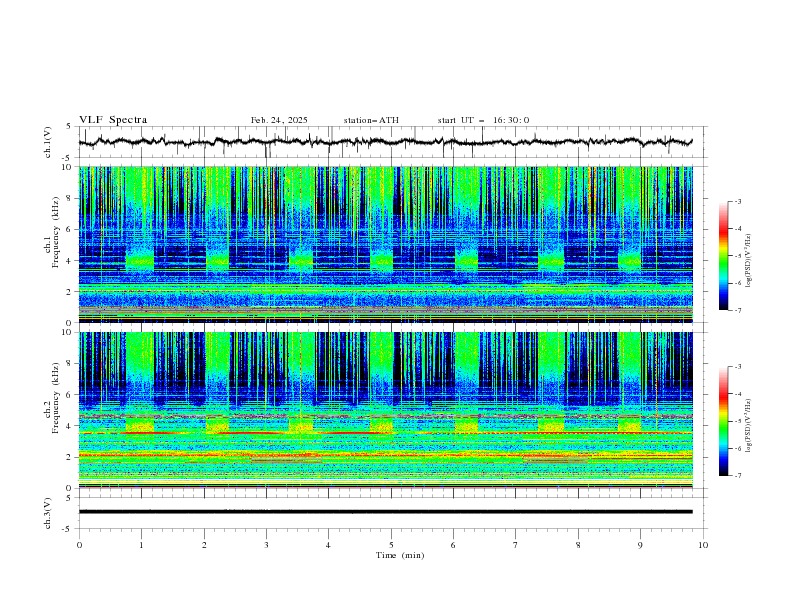Image resolution: width=792 pixels, height=612 pixels.
Task: Click the ch.2 spectrogram color bar
Action: [723, 421]
